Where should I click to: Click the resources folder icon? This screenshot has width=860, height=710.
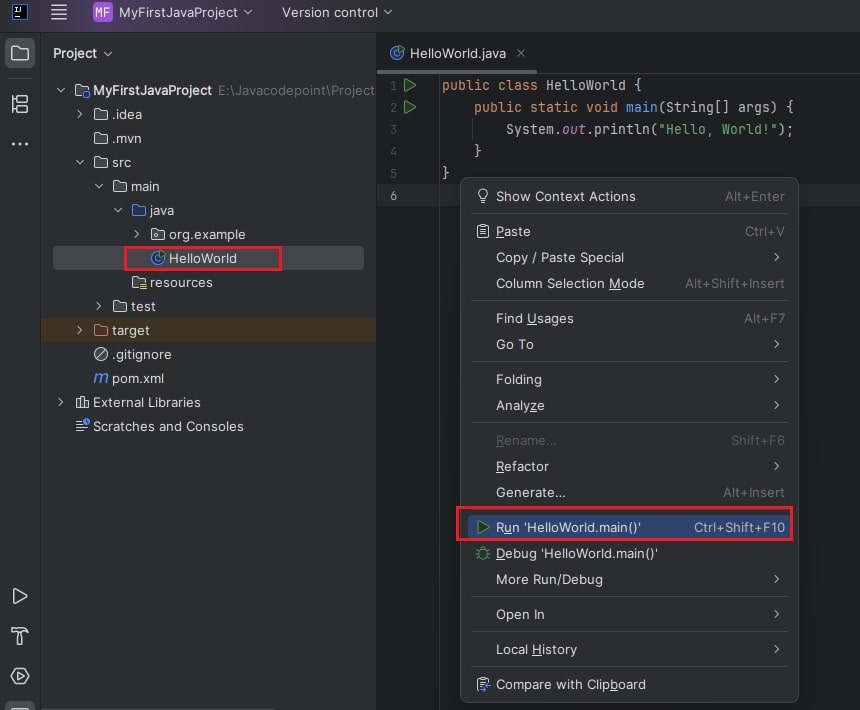coord(139,282)
